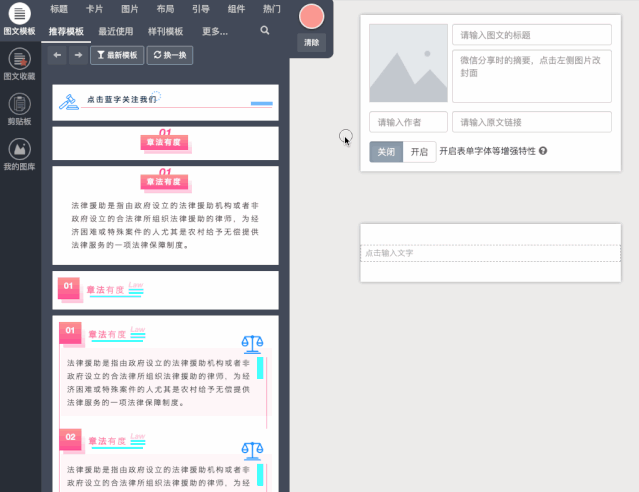The width and height of the screenshot is (639, 492).
Task: Go back with the left arrow button
Action: (x=57, y=55)
